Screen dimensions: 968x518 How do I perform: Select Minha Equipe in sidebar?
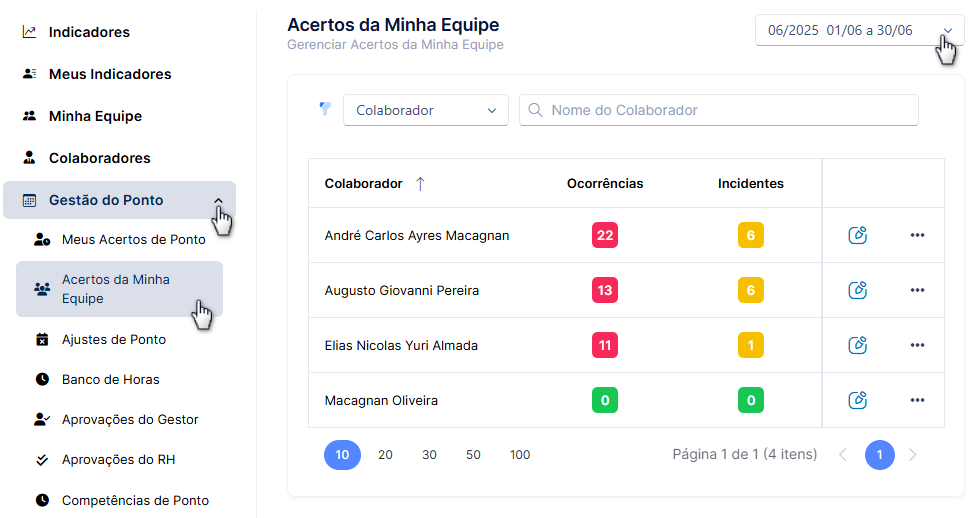(x=95, y=116)
